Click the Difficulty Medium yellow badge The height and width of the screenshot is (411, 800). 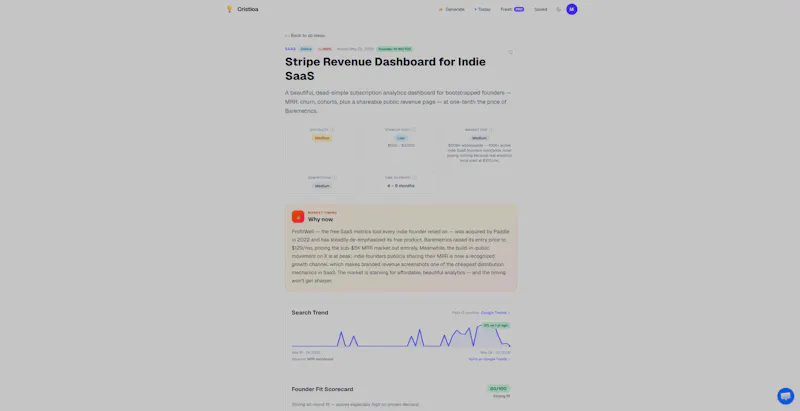[x=322, y=138]
